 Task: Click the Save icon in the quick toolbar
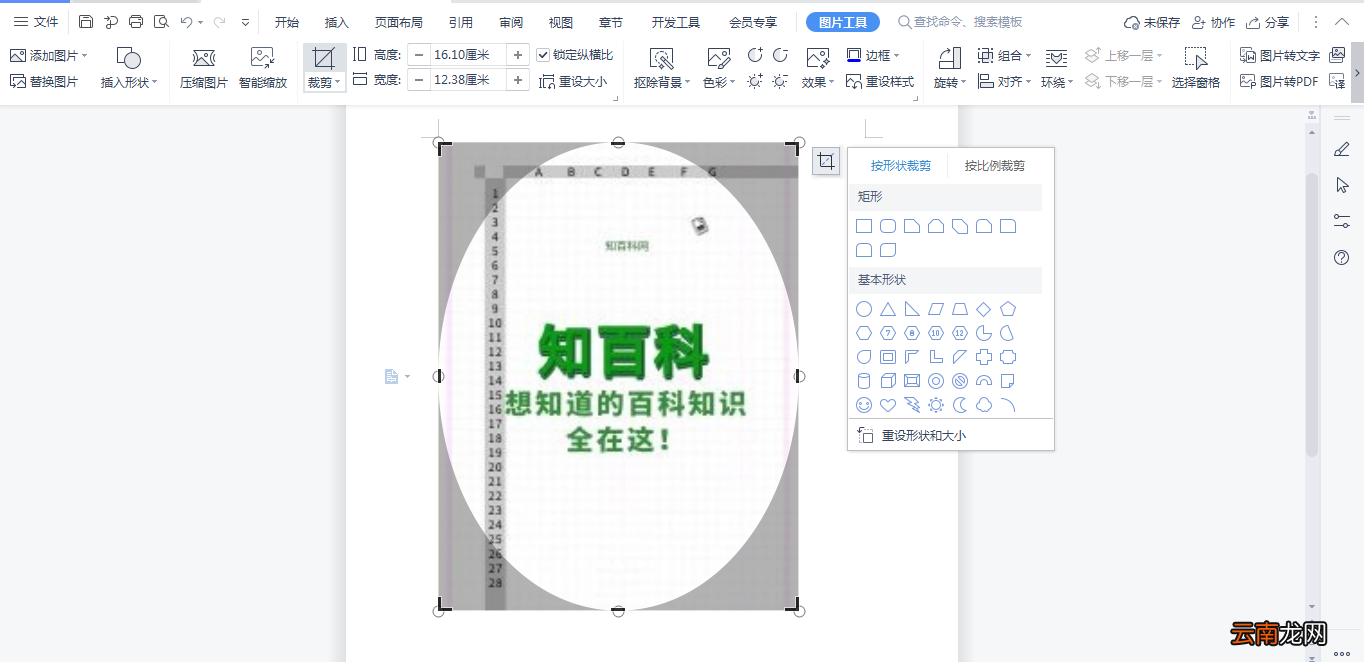tap(86, 22)
